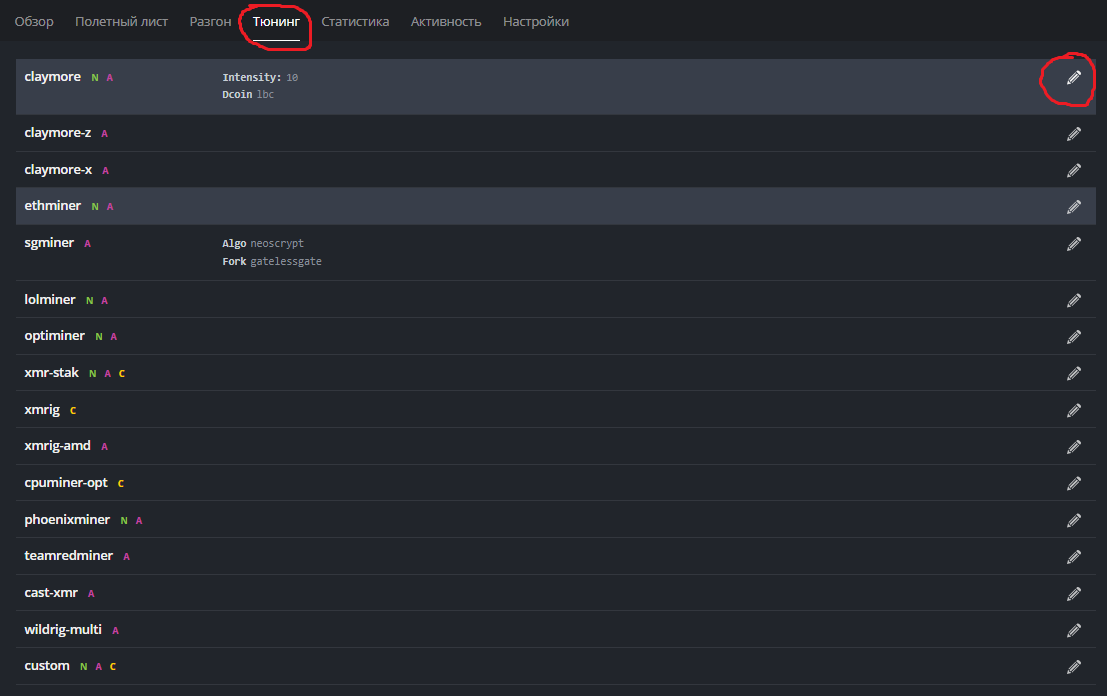1107x696 pixels.
Task: Edit ethminer settings via pencil icon
Action: pos(1074,207)
